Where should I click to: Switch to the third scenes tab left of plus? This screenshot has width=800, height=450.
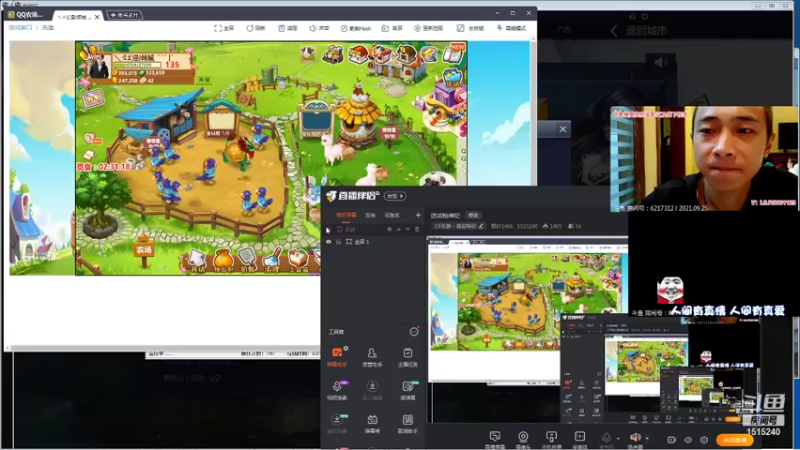click(392, 215)
